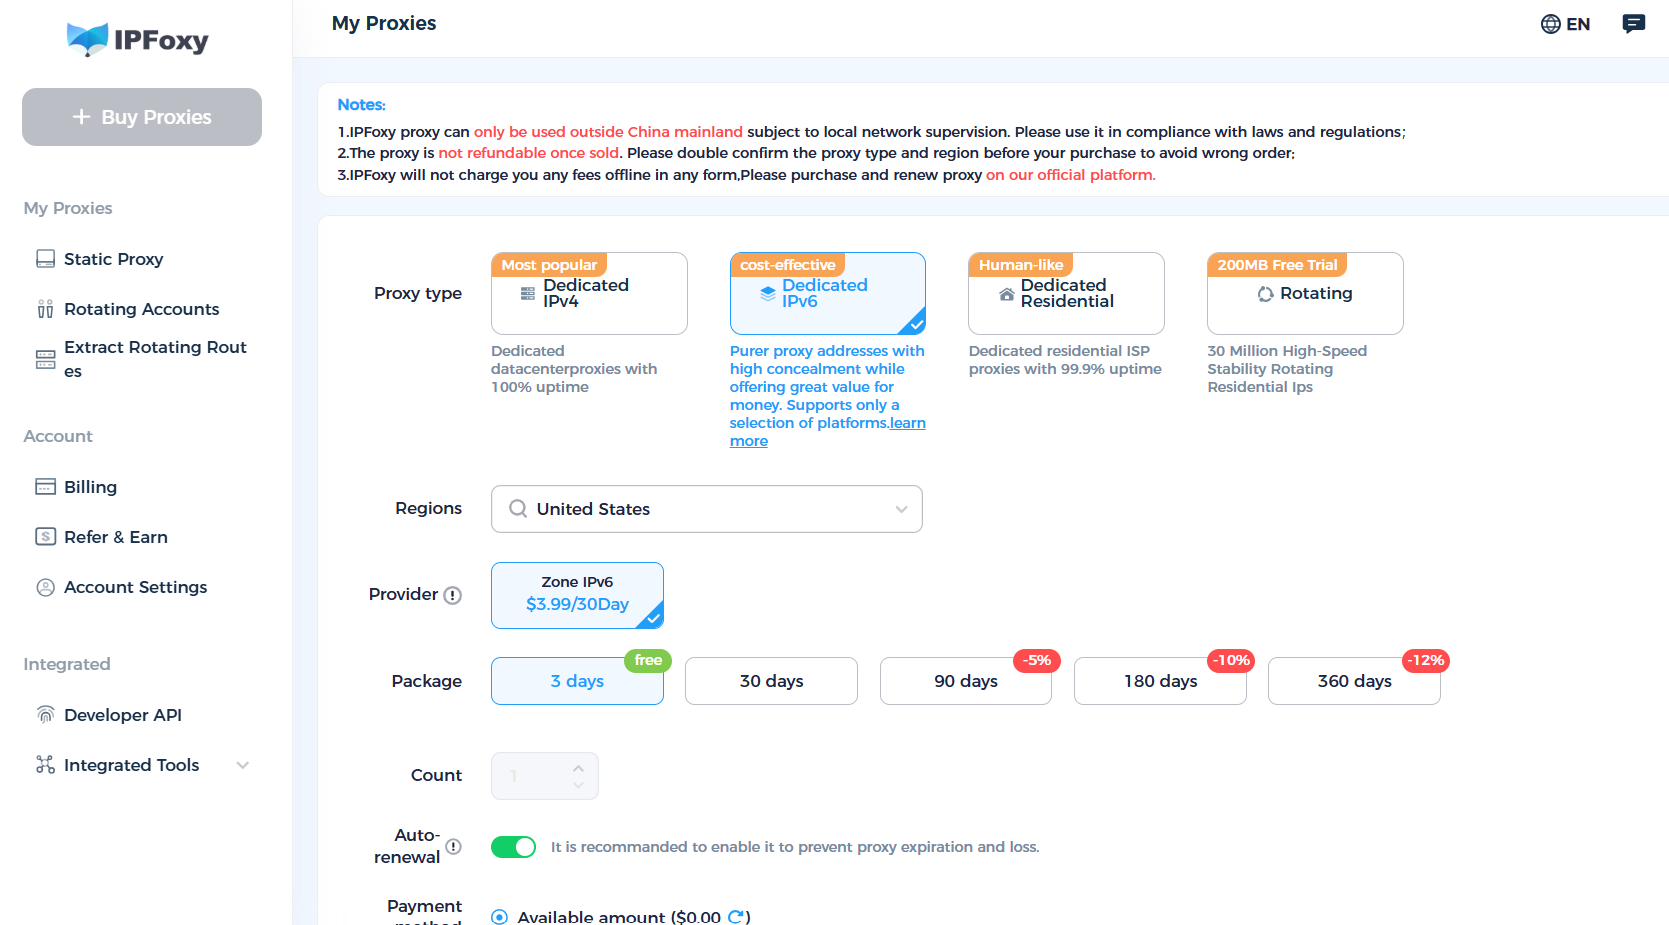Viewport: 1669px width, 925px height.
Task: Choose the 30 days package
Action: [x=771, y=681]
